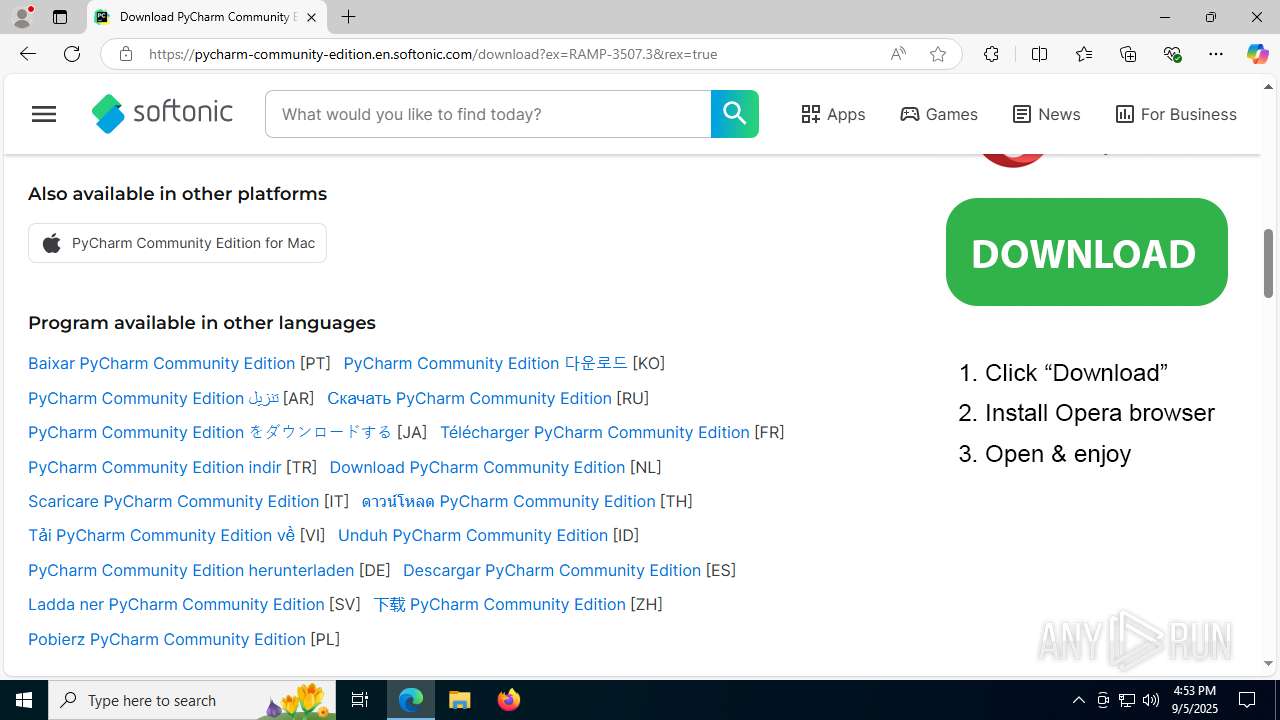
Task: Close the Download PyCharm tab
Action: point(311,17)
